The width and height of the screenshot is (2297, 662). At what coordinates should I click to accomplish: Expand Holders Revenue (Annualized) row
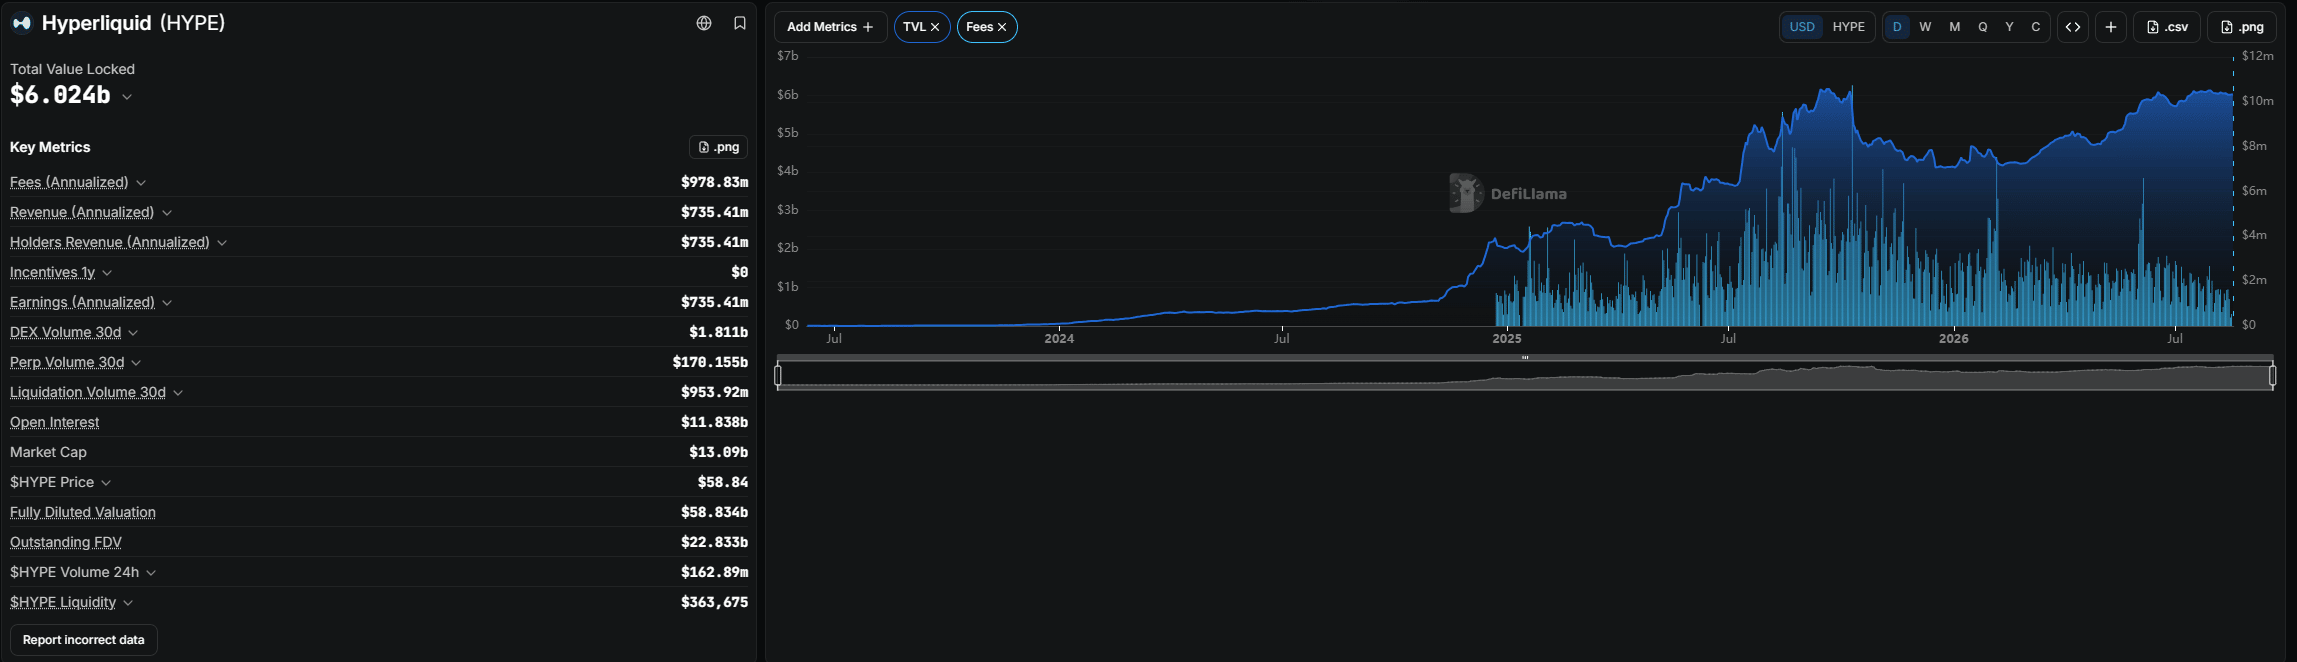[222, 243]
